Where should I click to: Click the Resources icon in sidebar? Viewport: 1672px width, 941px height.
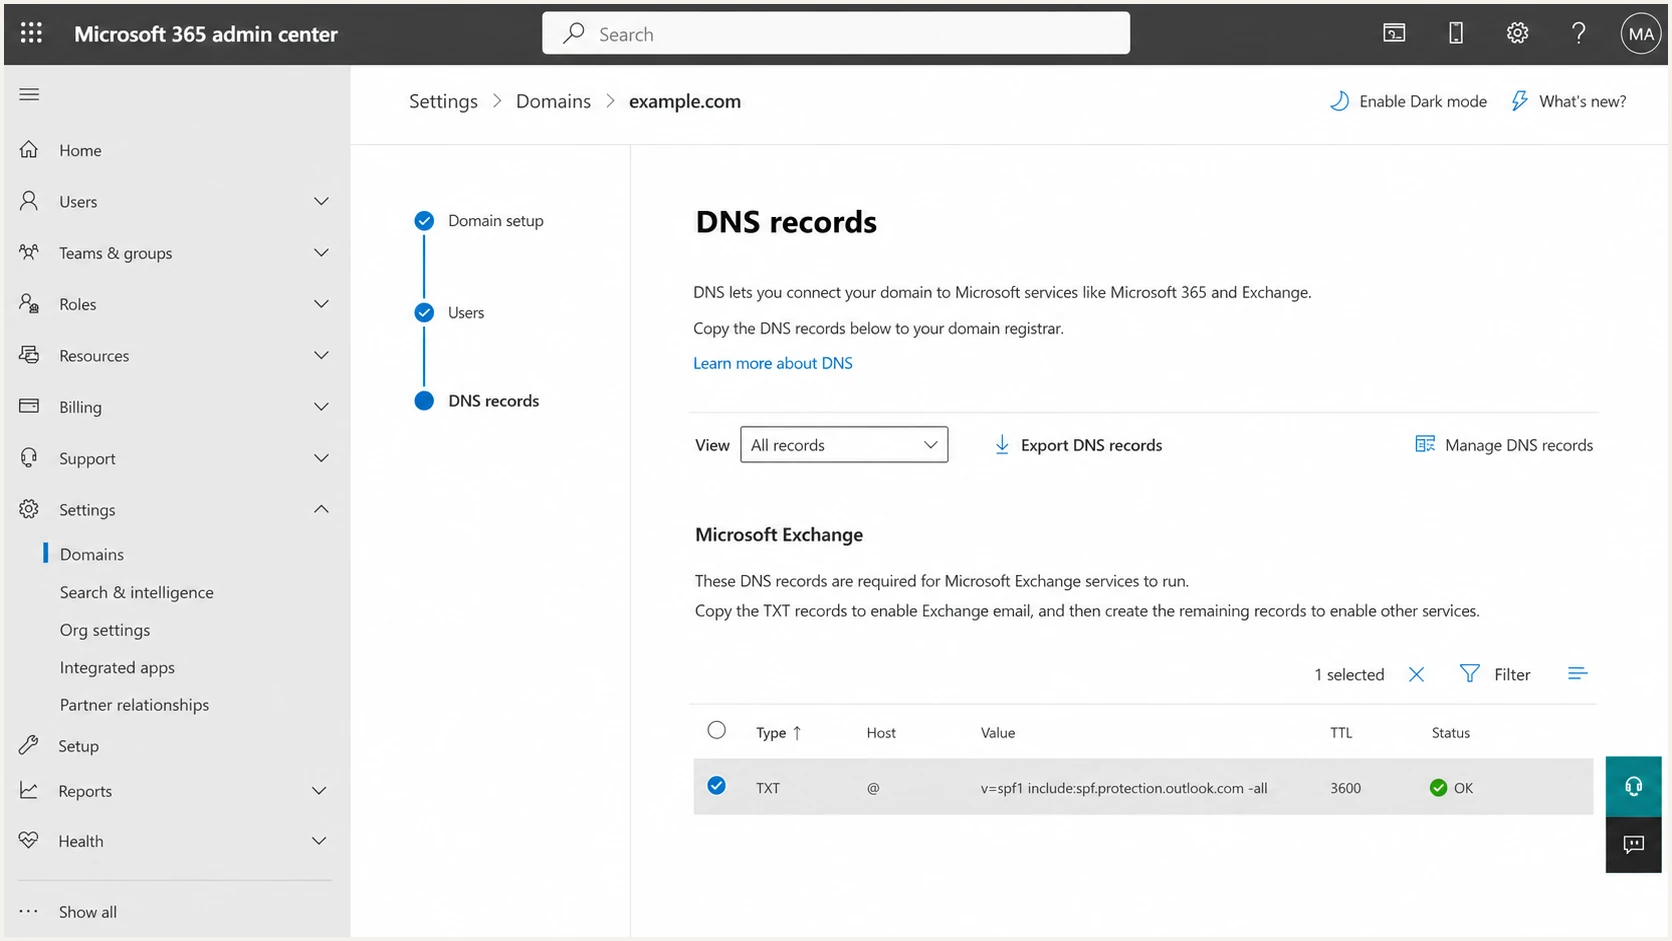pyautogui.click(x=29, y=355)
